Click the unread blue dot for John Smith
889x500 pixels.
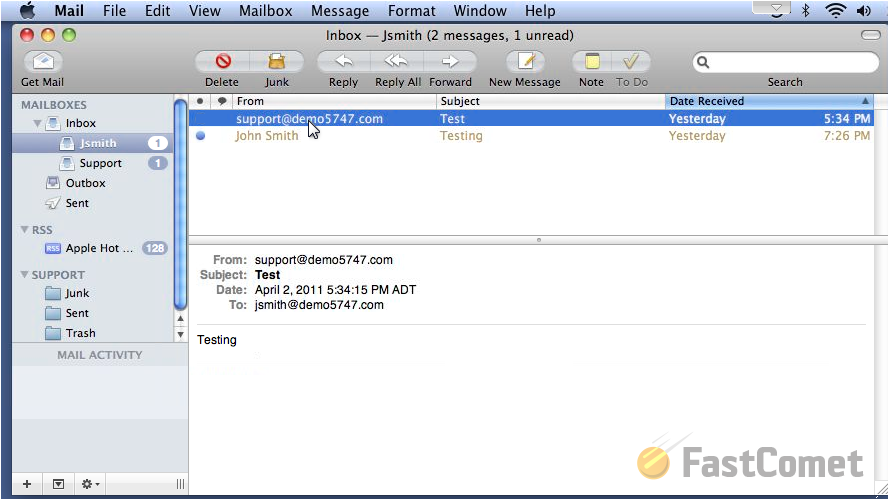coord(200,135)
